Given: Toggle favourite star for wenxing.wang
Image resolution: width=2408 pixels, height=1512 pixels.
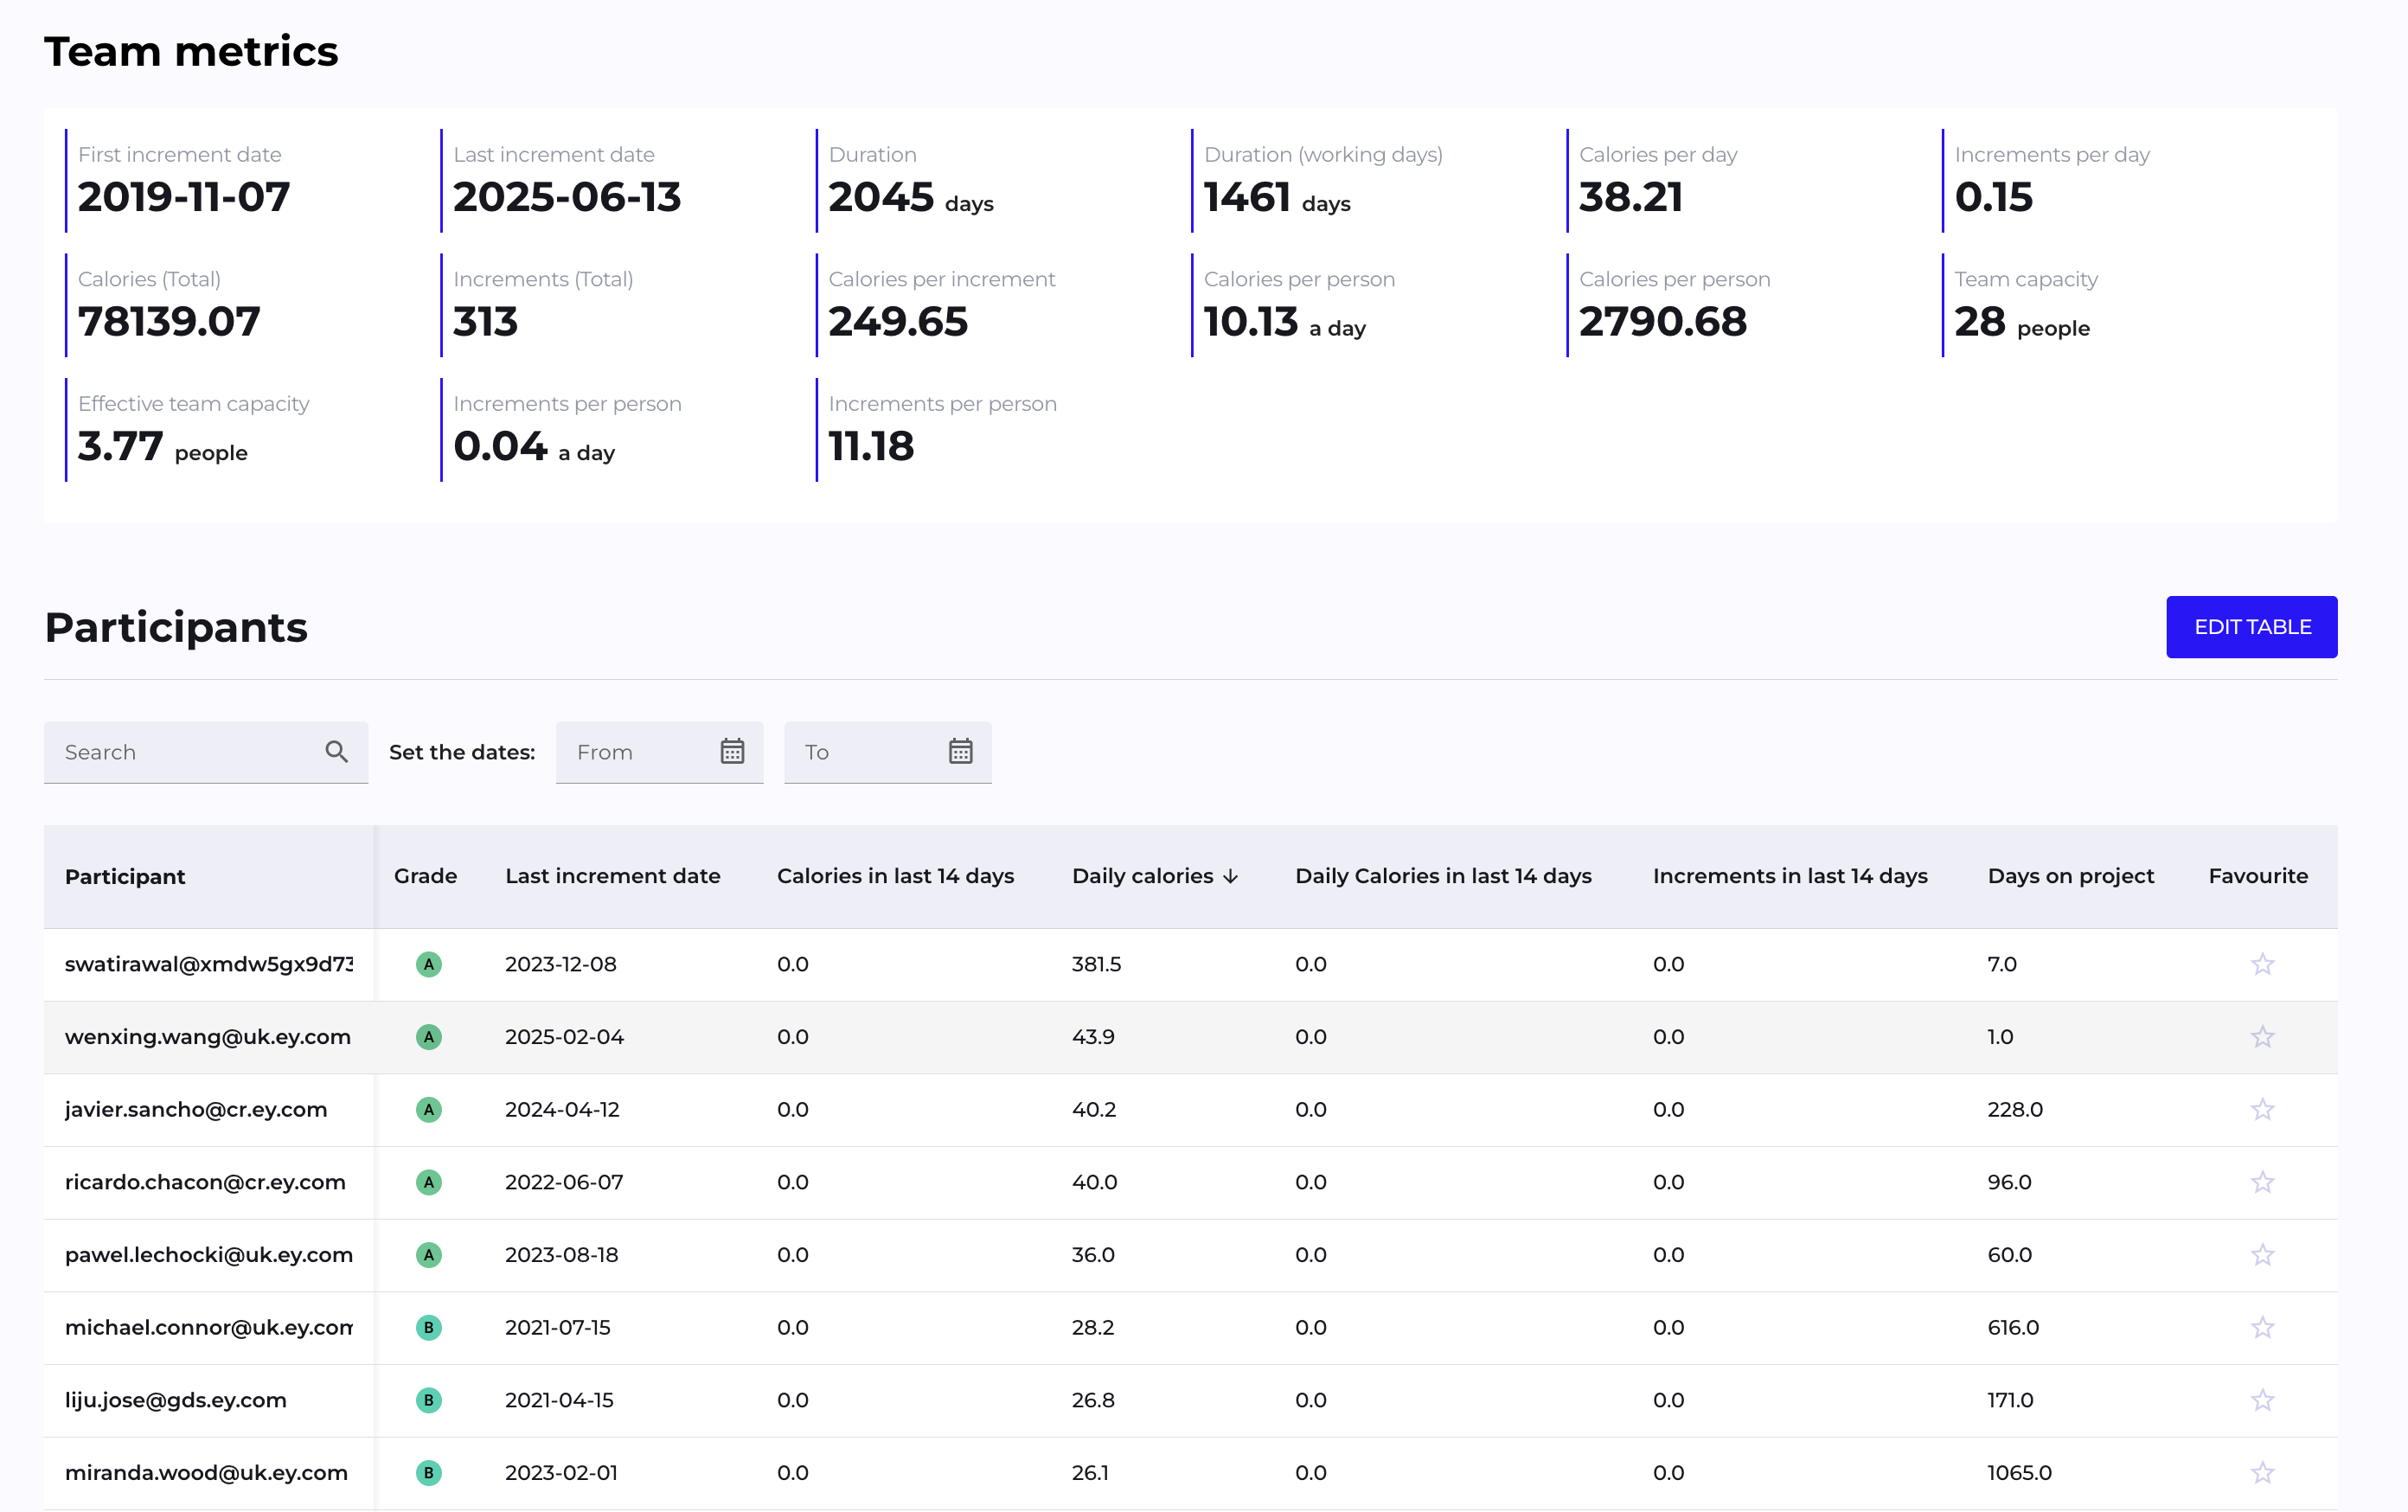Looking at the screenshot, I should [2262, 1037].
